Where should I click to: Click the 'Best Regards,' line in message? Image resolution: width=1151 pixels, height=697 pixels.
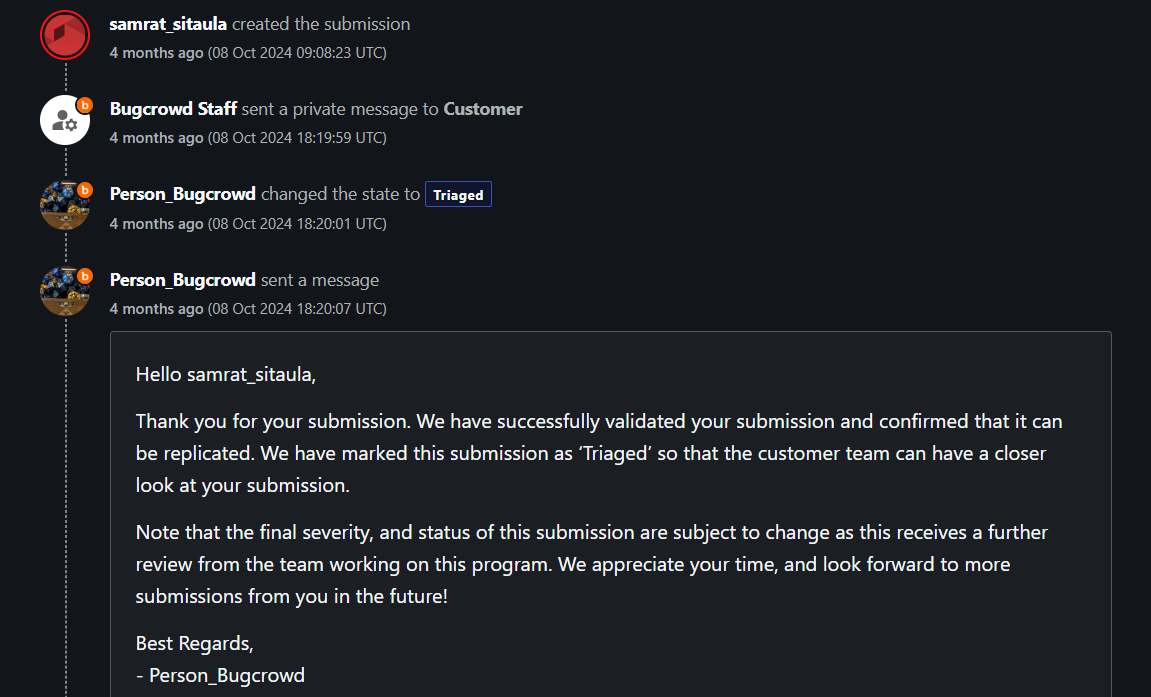[194, 644]
